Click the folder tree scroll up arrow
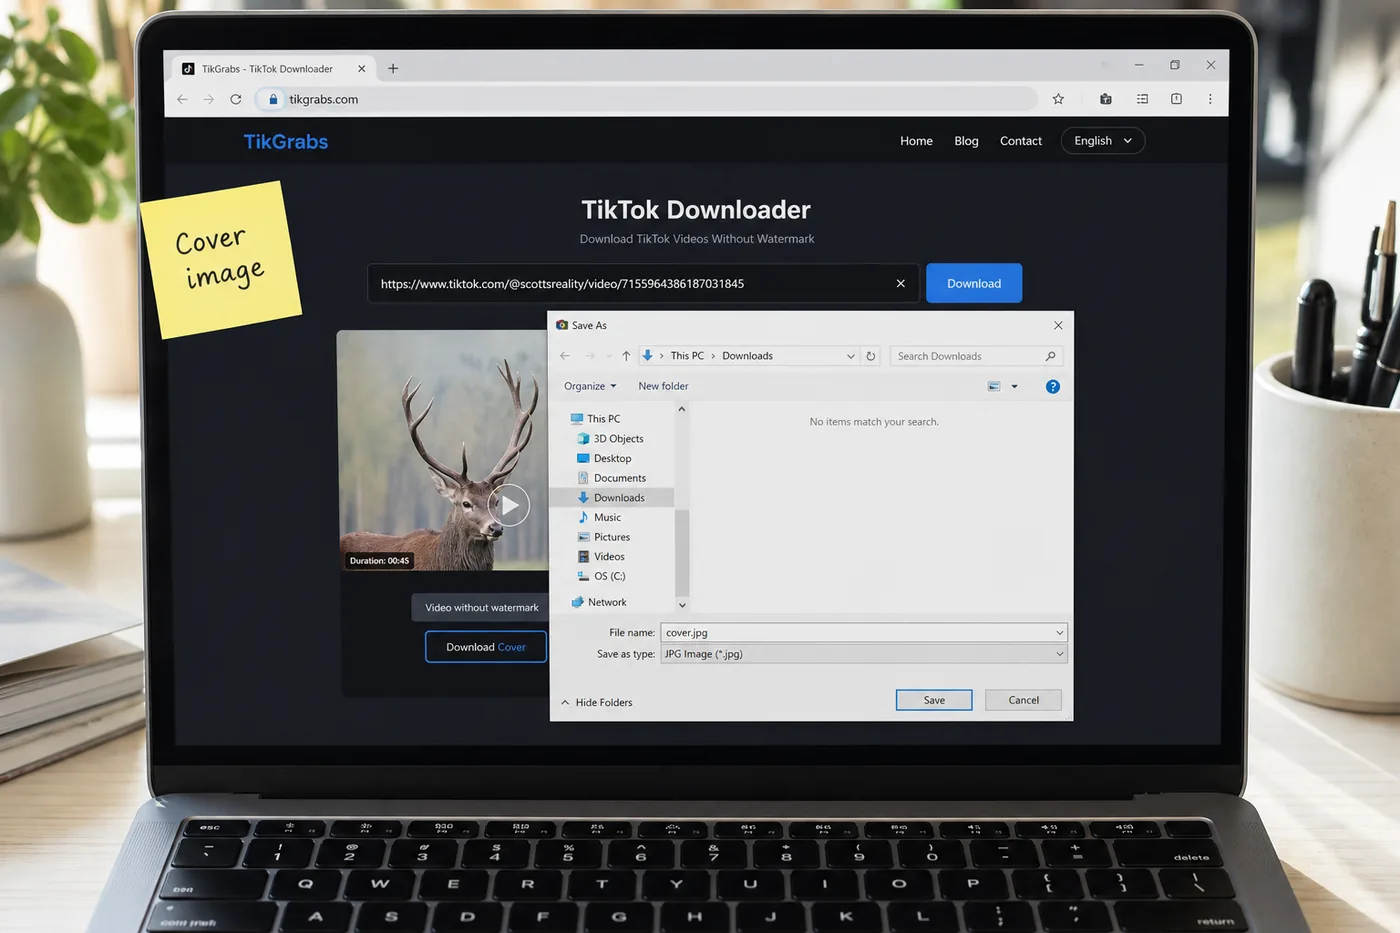The height and width of the screenshot is (933, 1400). [x=682, y=409]
